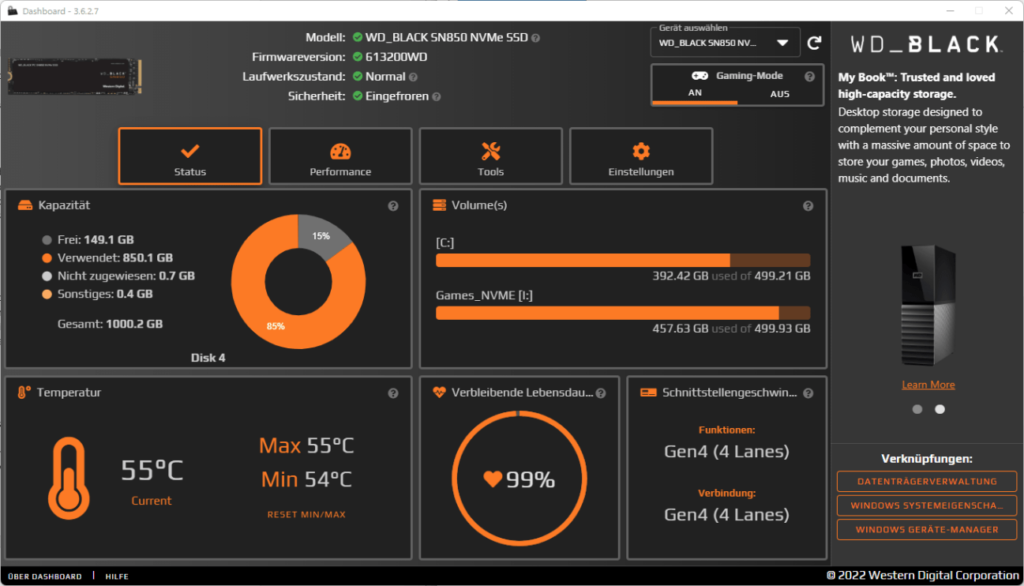
Task: Click the Verwendet: 850.1 GB legend entry
Action: pos(107,258)
